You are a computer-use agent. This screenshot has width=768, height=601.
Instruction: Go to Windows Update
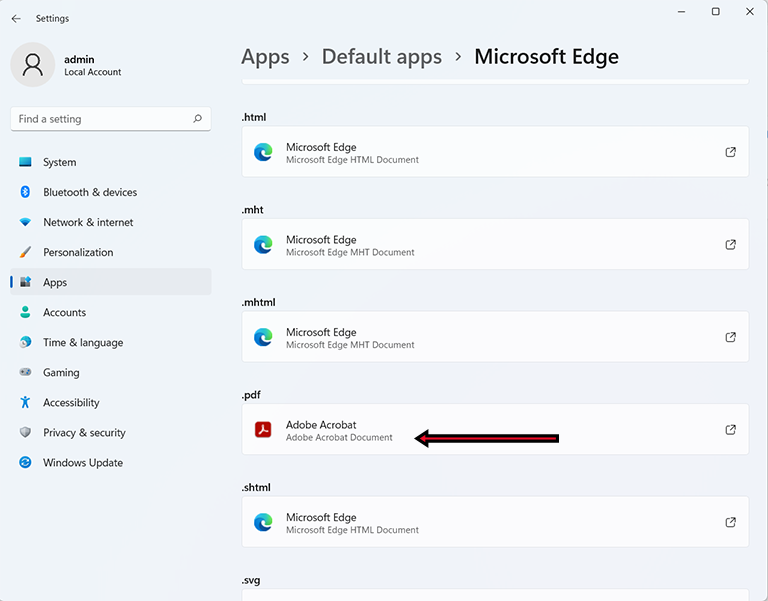(111, 462)
